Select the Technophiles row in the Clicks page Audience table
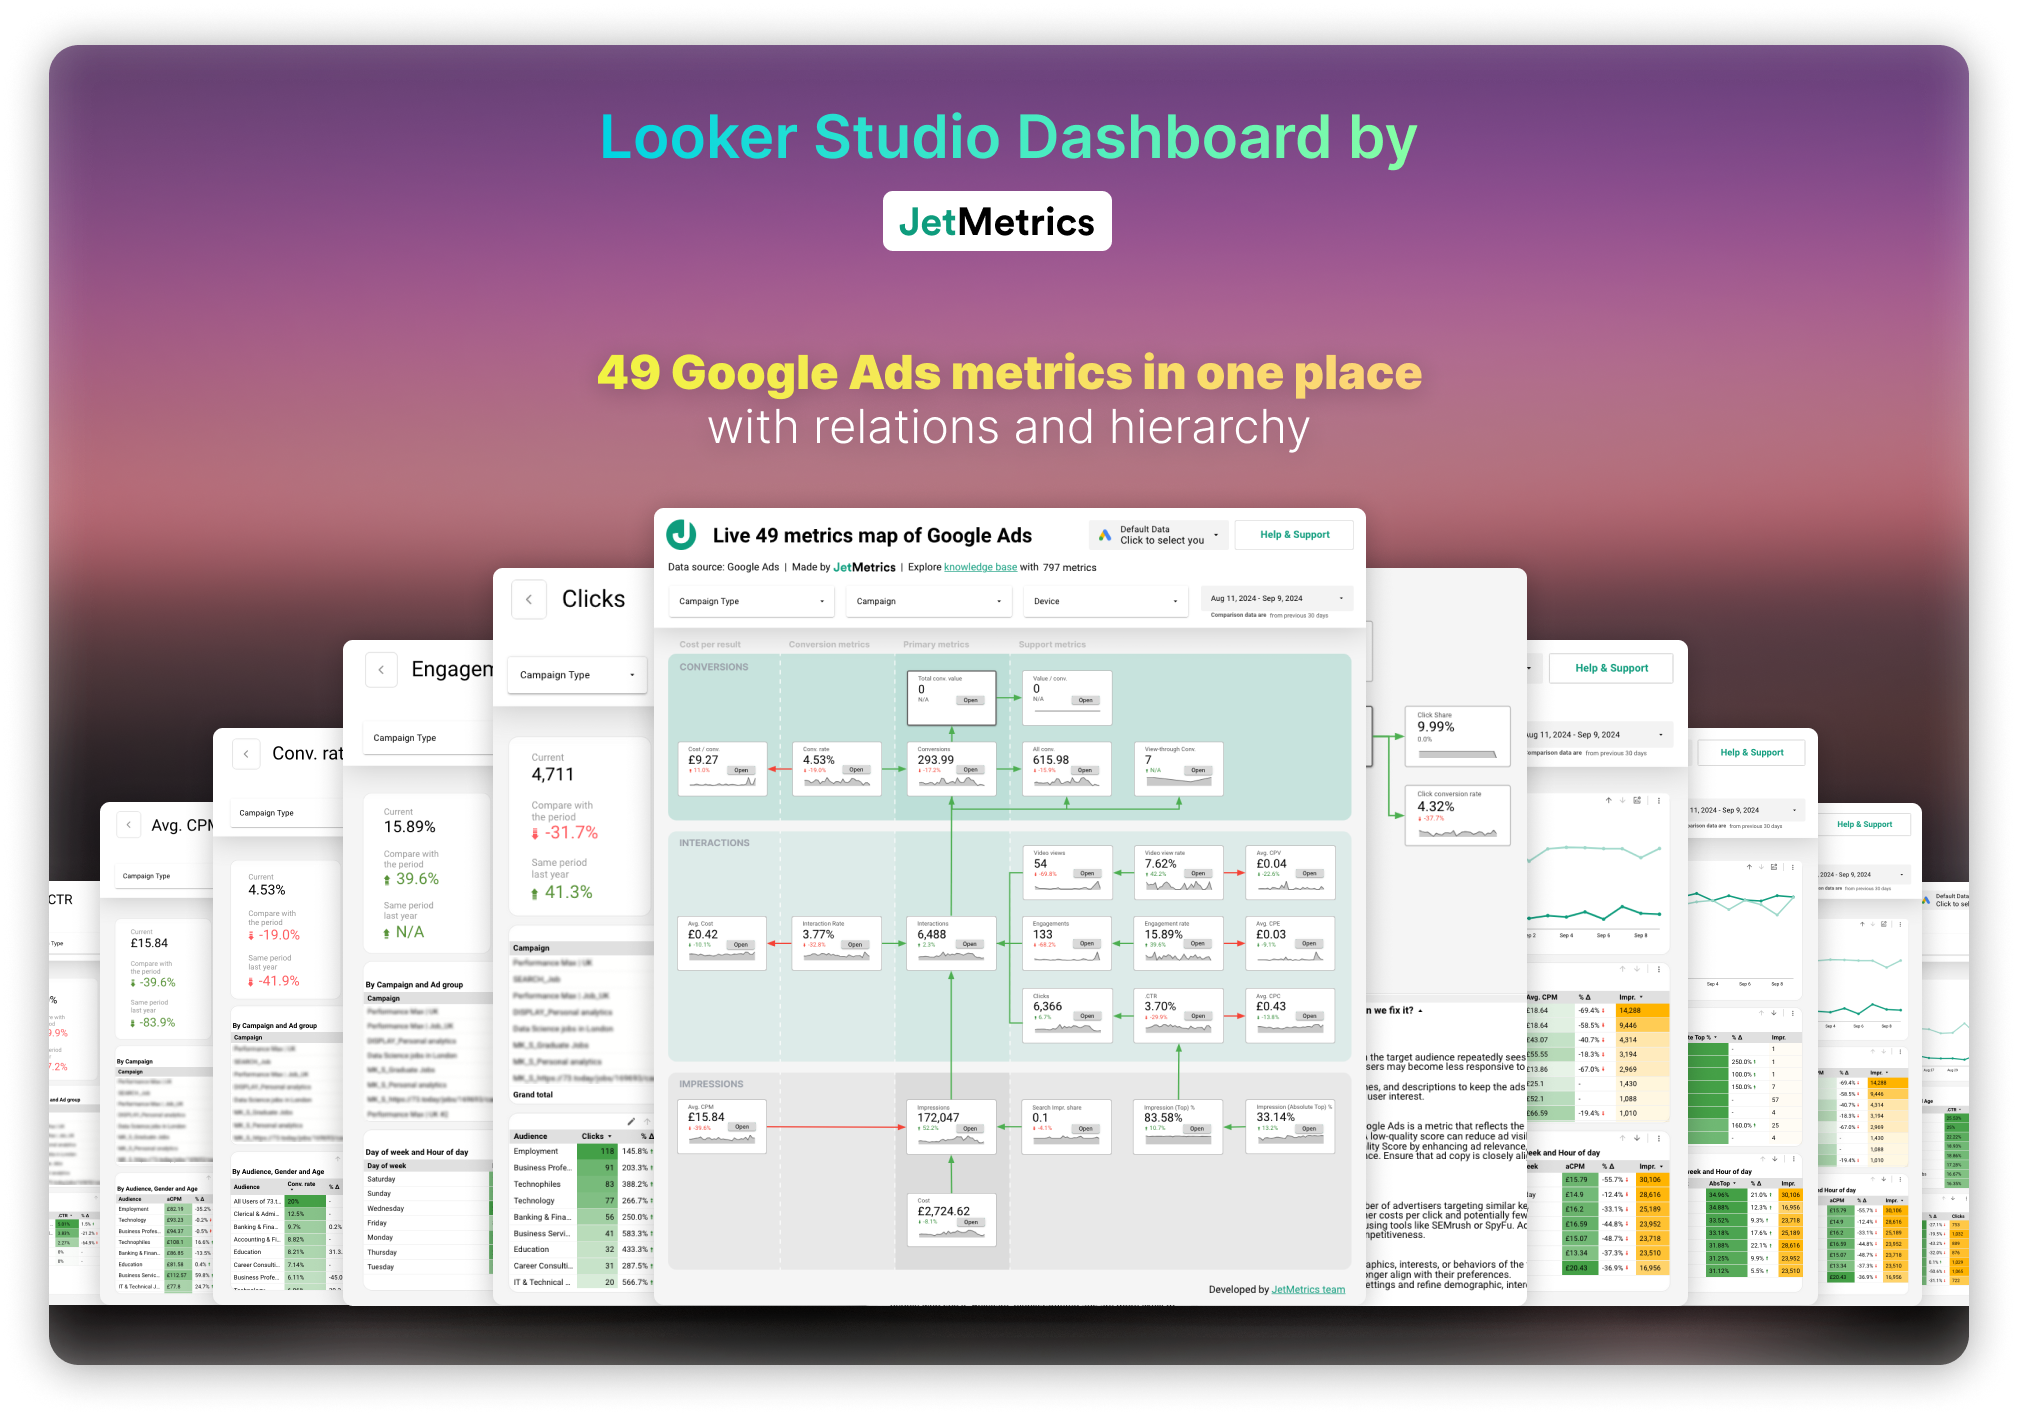Image resolution: width=2018 pixels, height=1418 pixels. [582, 1184]
